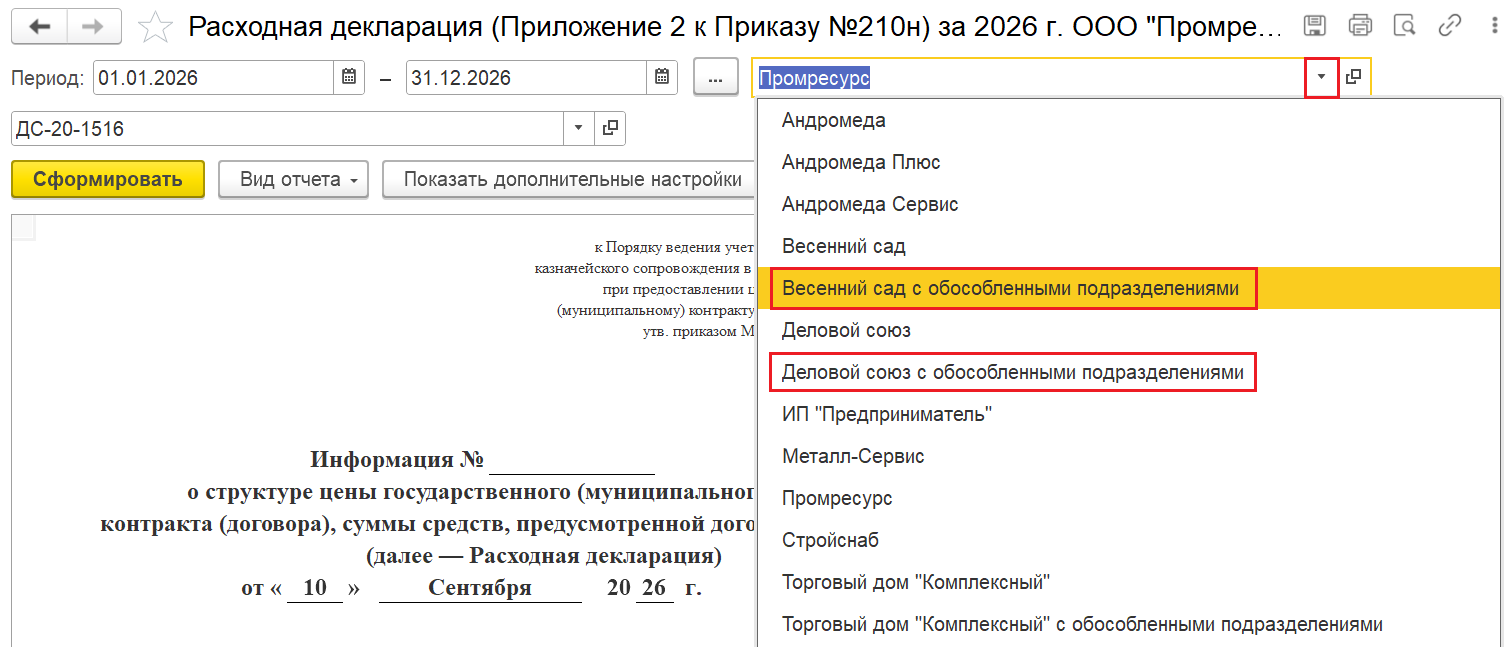The width and height of the screenshot is (1504, 647).
Task: Choose Весенний сад organization
Action: tap(1127, 246)
